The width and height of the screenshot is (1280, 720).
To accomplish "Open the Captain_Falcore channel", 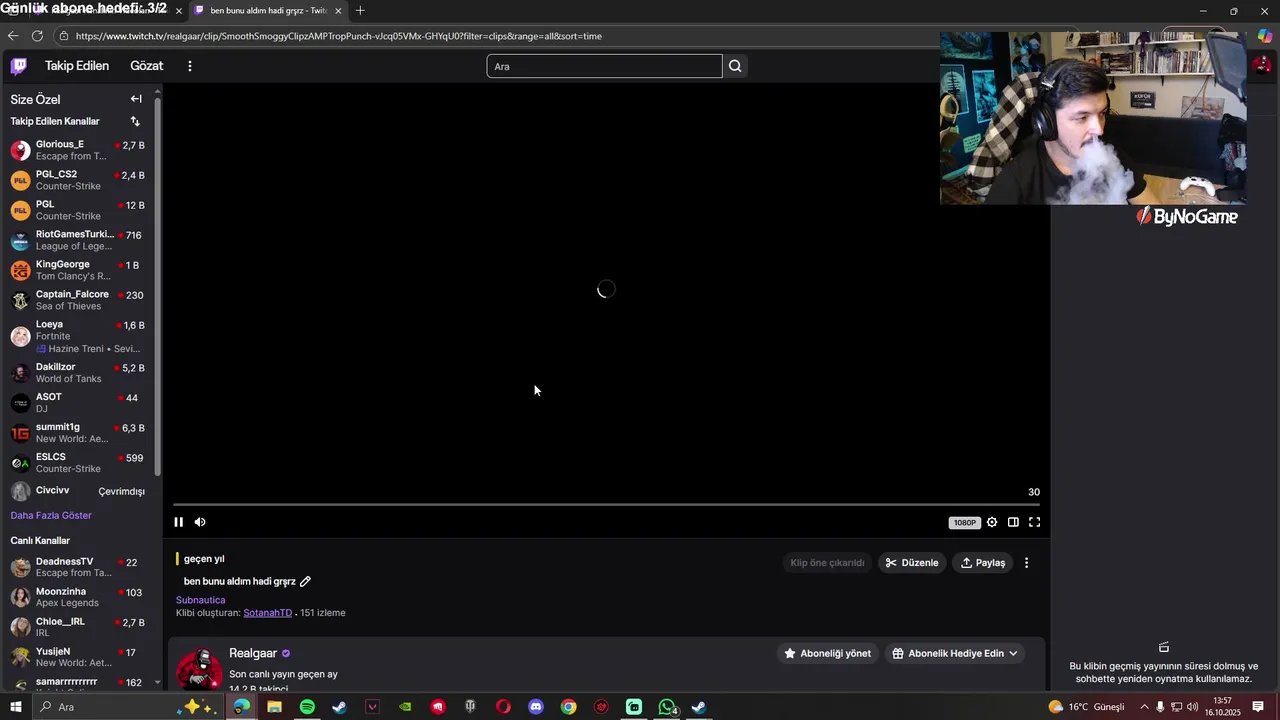I will tap(78, 300).
